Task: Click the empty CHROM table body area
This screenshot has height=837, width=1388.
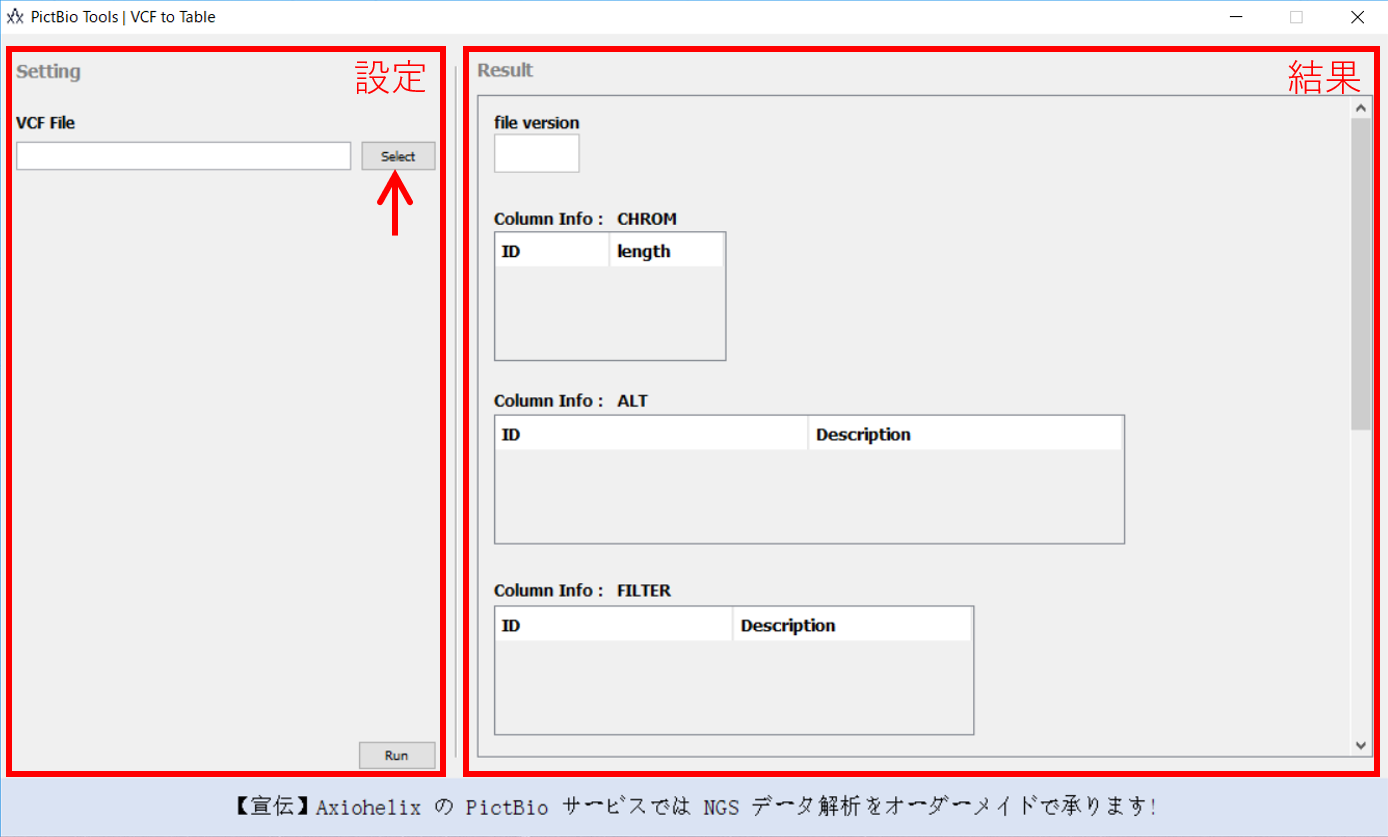Action: [609, 313]
